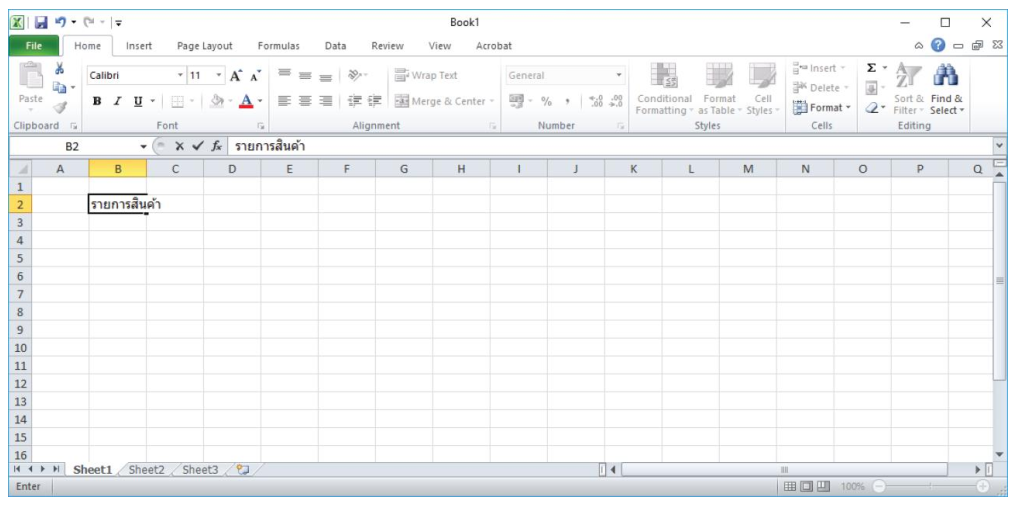Image resolution: width=1015 pixels, height=507 pixels.
Task: Expand the General number format dropdown
Action: pyautogui.click(x=619, y=75)
